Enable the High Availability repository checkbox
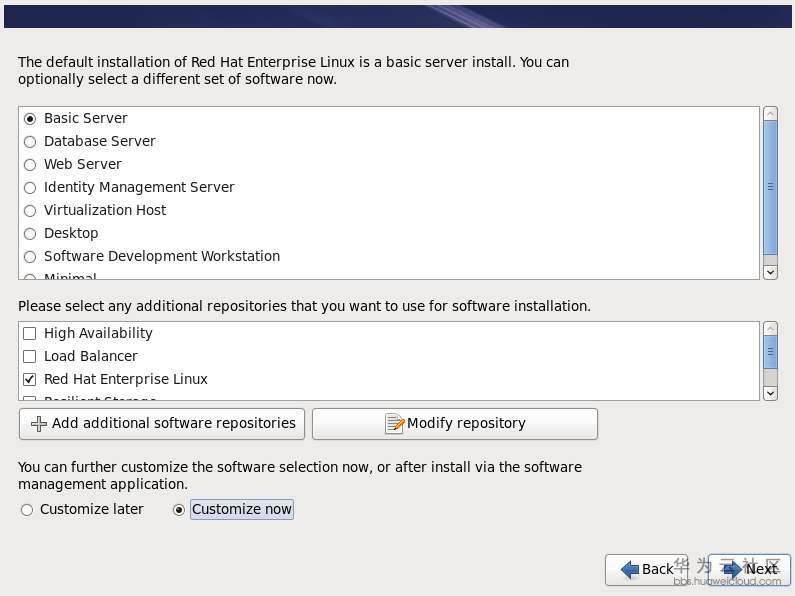 click(29, 333)
